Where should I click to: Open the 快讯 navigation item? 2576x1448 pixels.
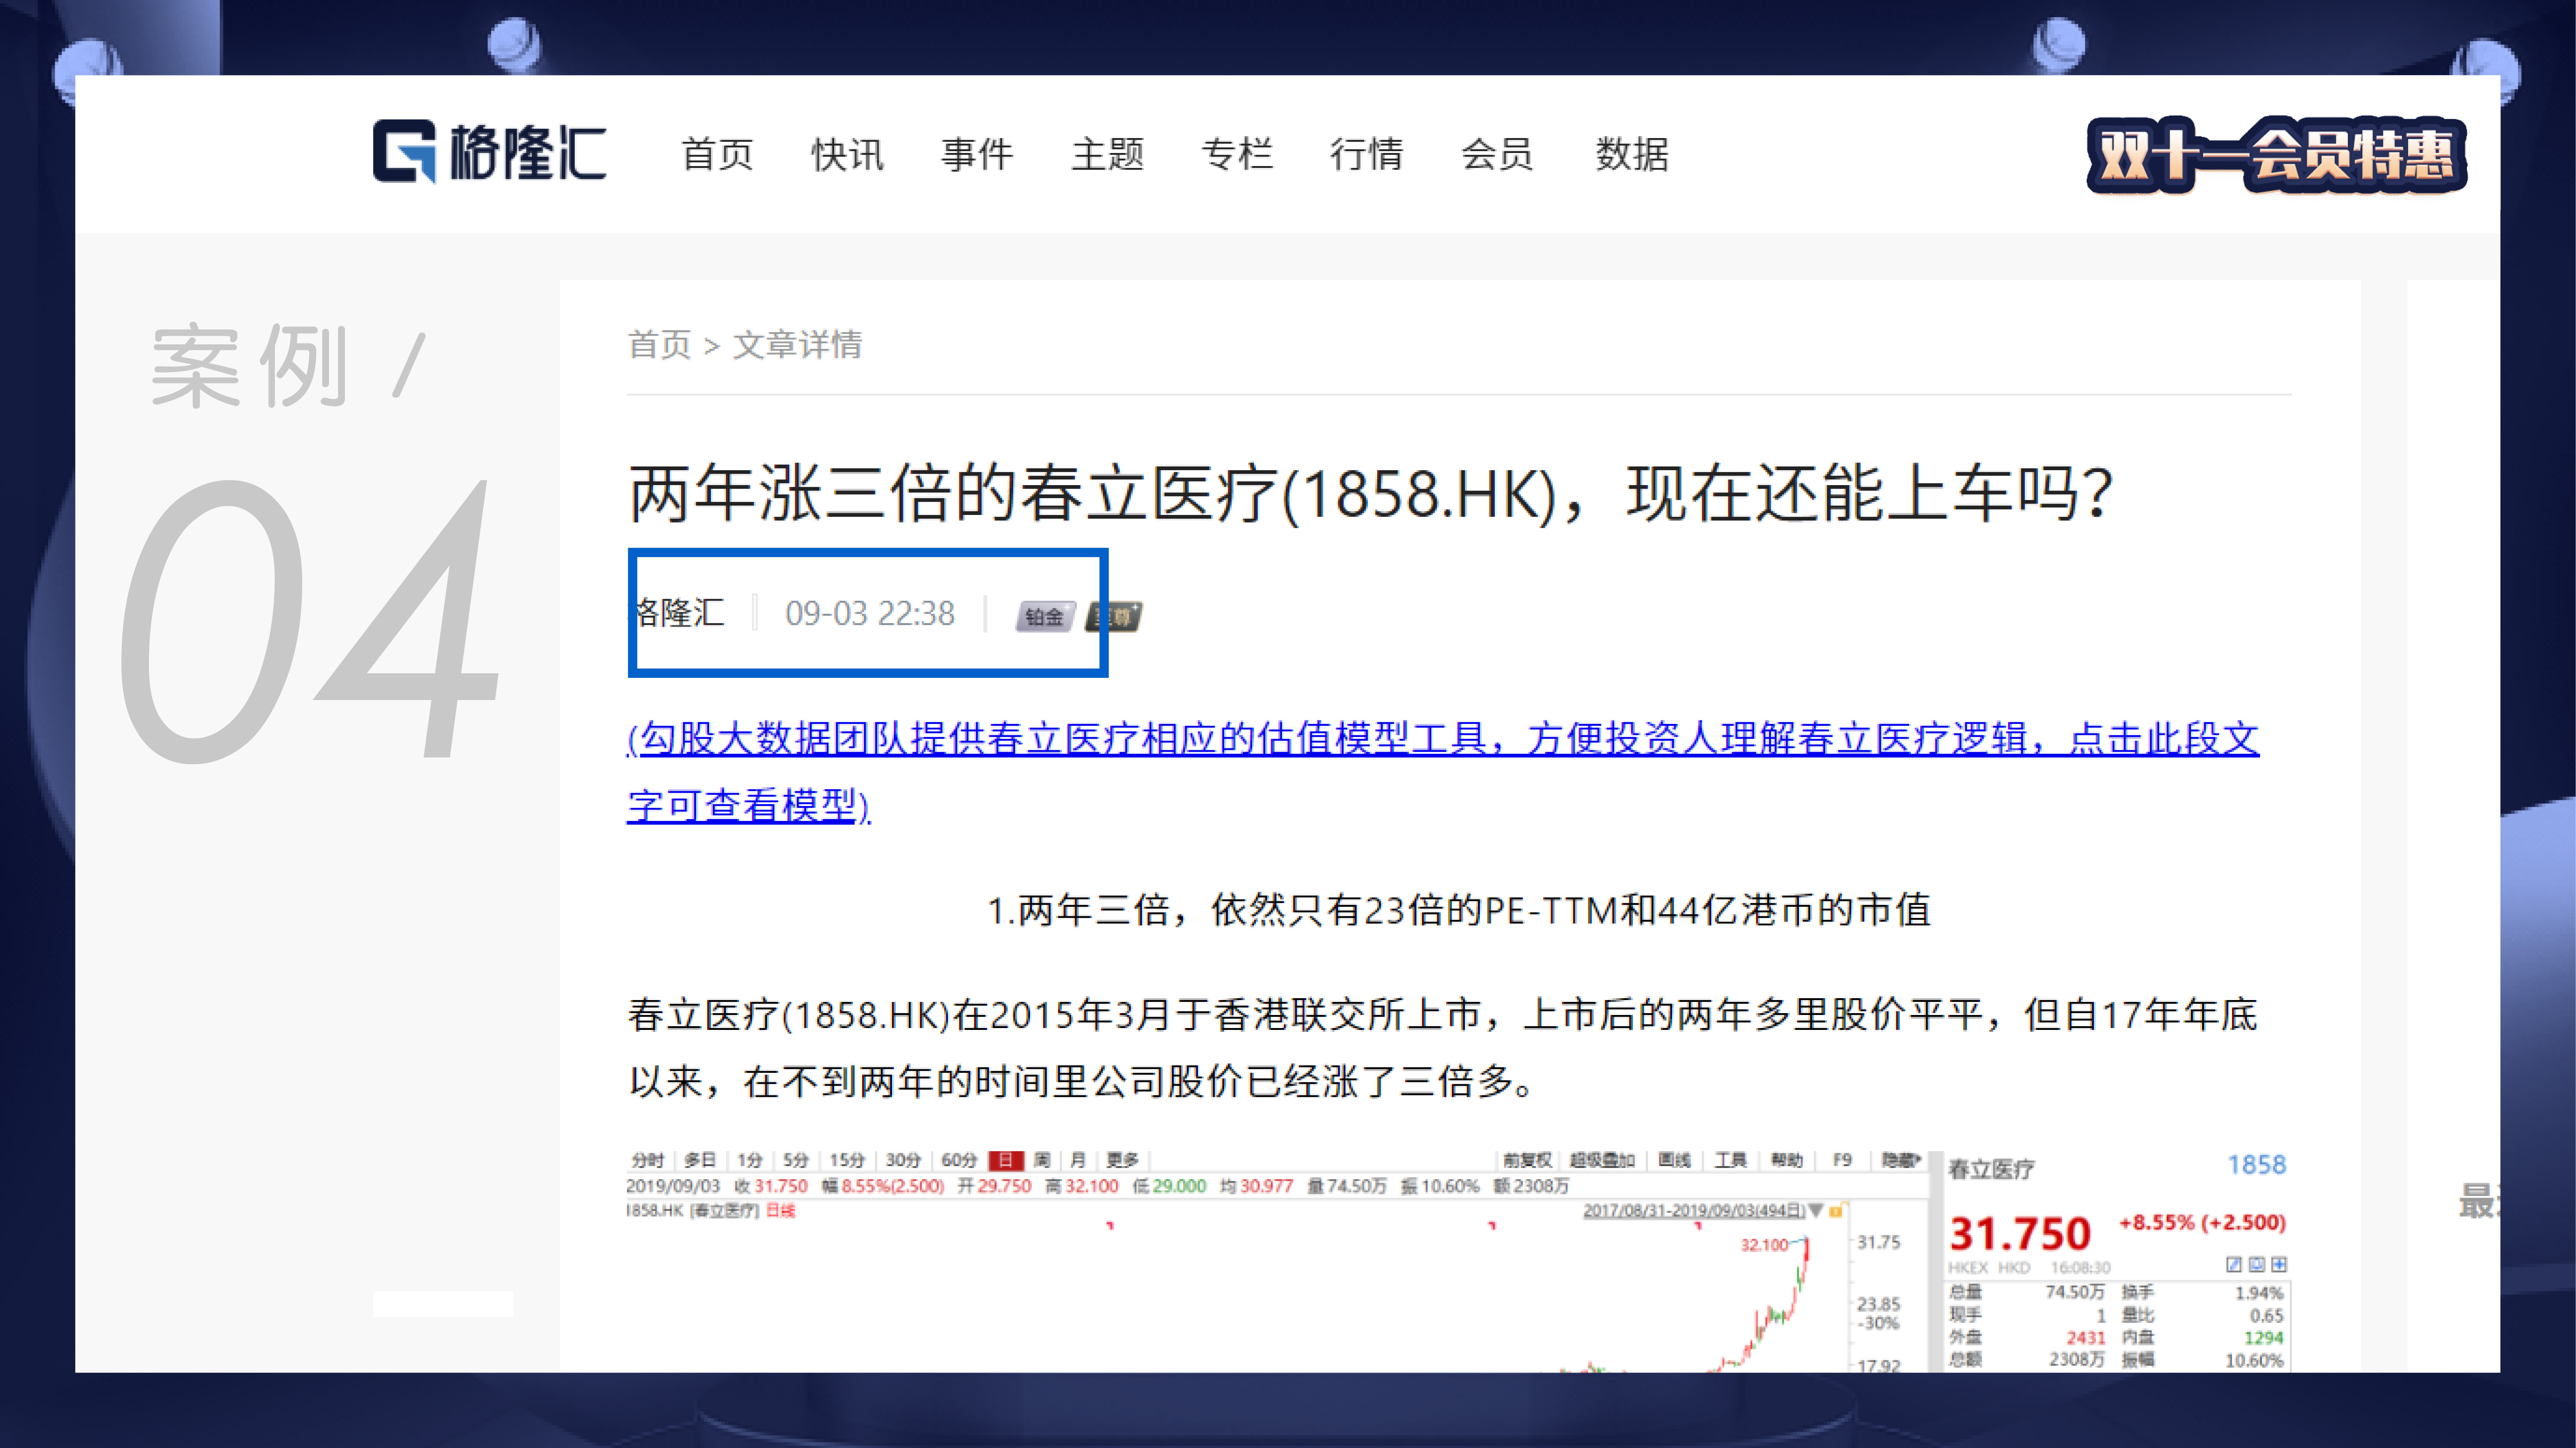tap(847, 155)
